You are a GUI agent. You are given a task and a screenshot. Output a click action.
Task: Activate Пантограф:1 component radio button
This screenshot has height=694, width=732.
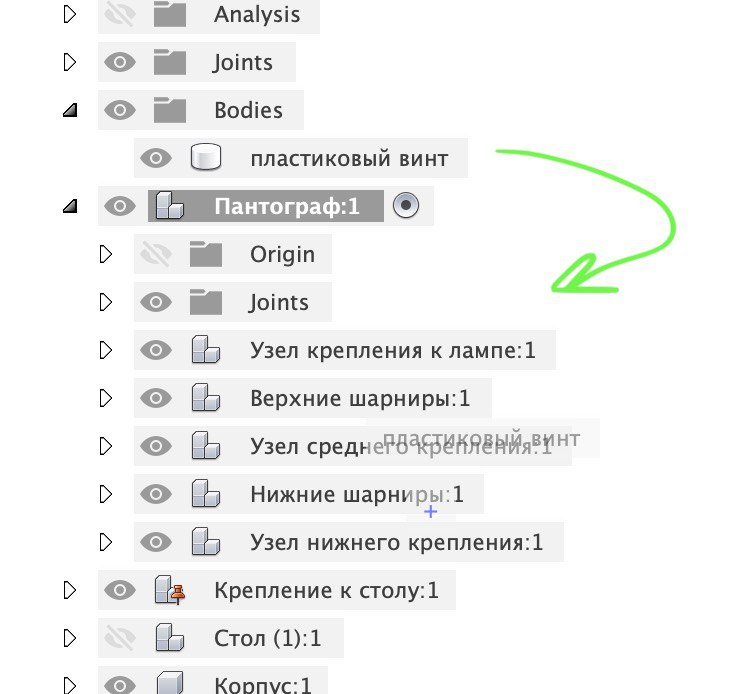pos(406,206)
